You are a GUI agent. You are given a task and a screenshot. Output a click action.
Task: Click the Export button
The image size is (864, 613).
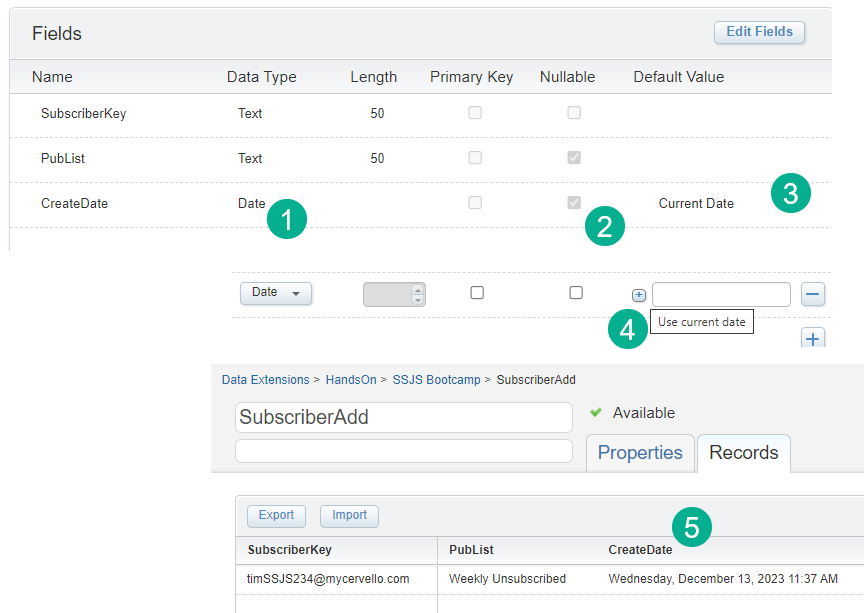coord(276,516)
